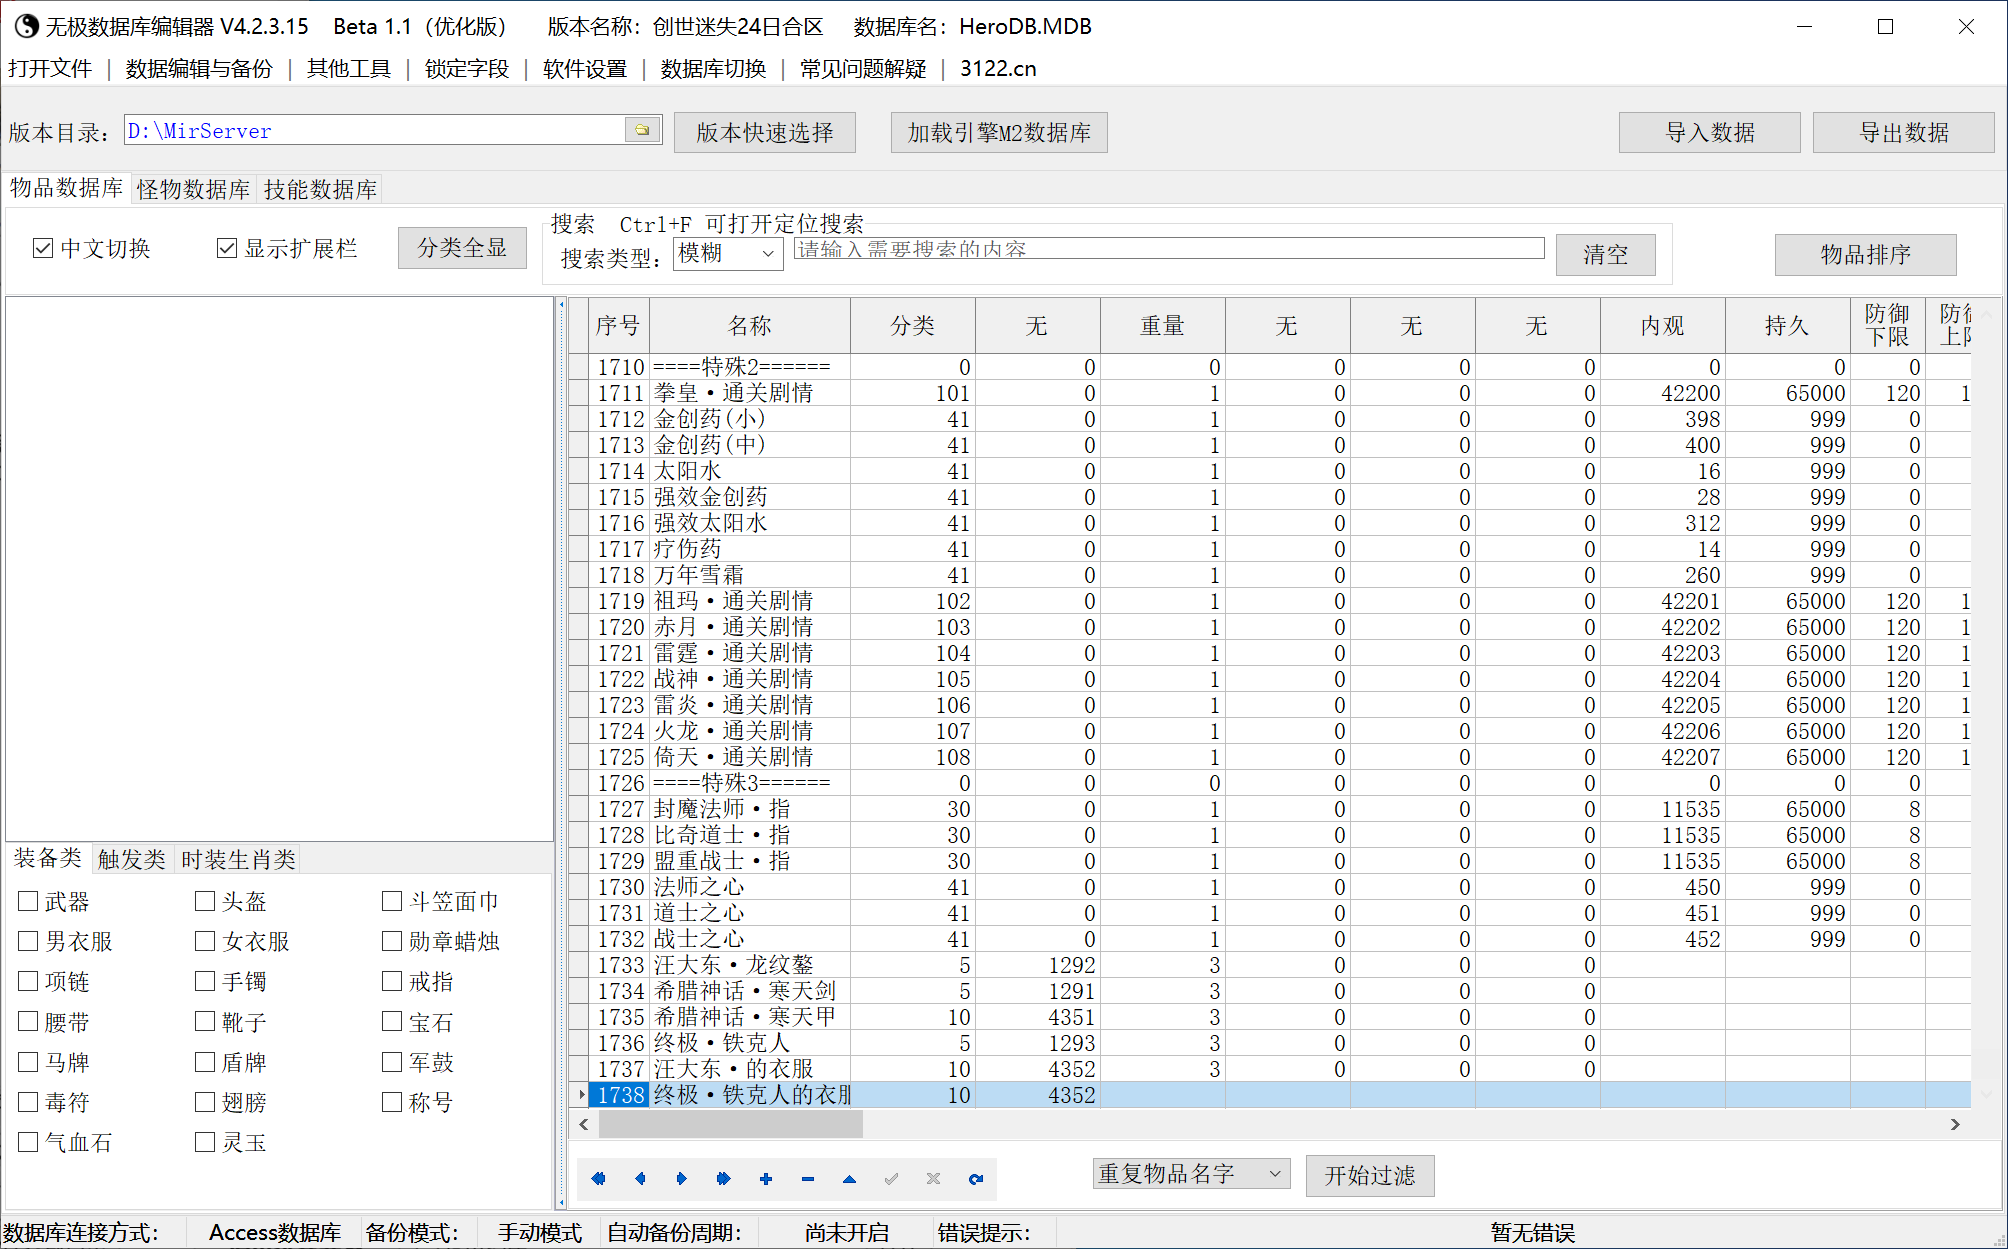2008x1249 pixels.
Task: Switch to the 怪物数据库 tab
Action: [x=194, y=189]
